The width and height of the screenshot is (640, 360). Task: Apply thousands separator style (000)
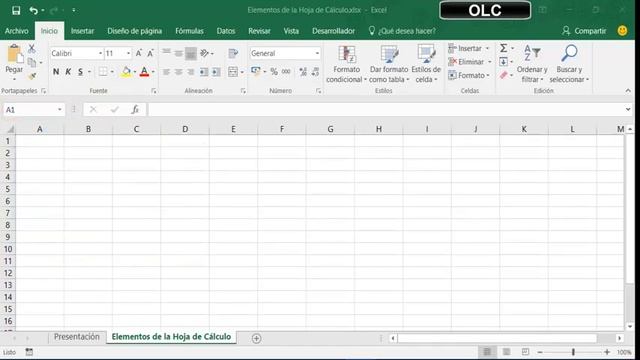[x=286, y=72]
